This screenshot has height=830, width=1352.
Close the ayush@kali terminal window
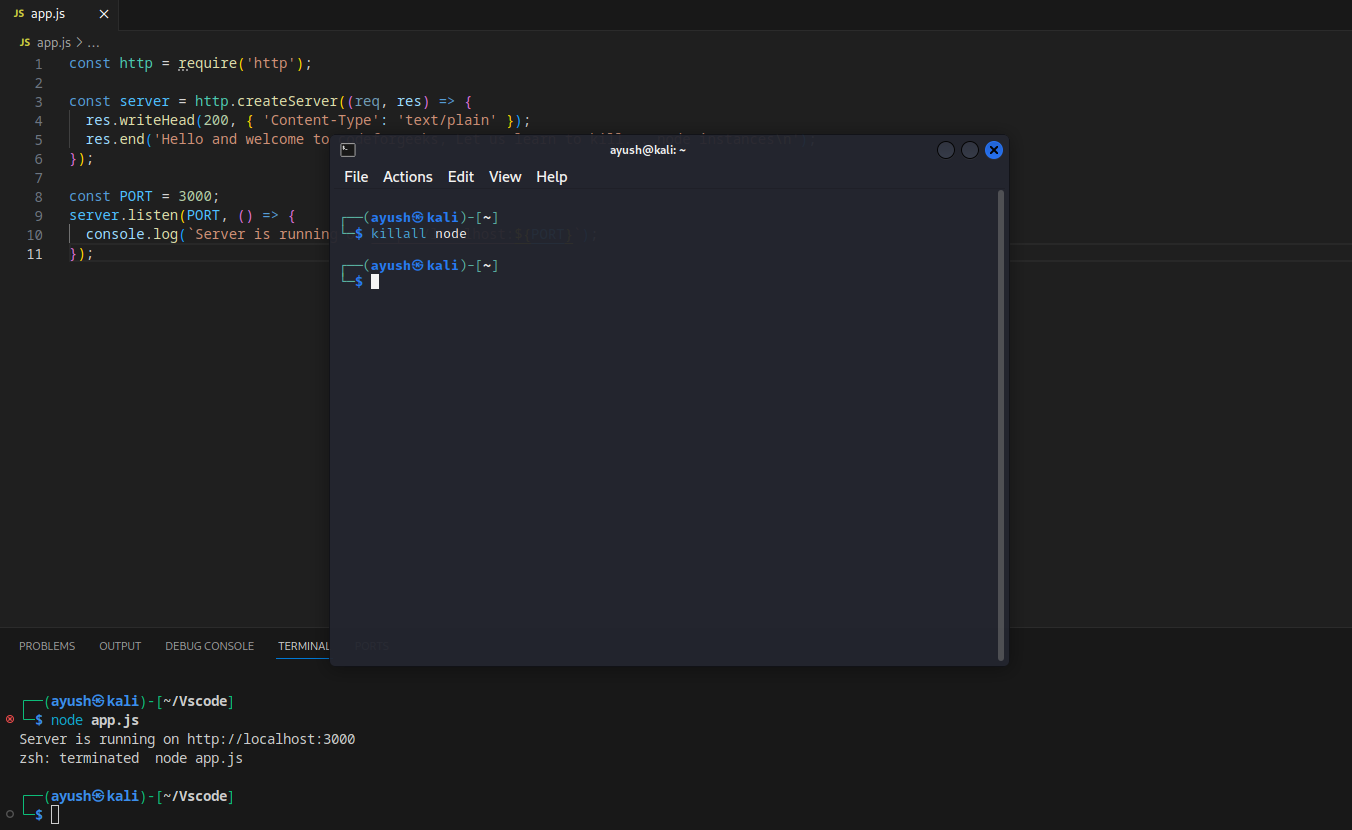click(x=994, y=150)
